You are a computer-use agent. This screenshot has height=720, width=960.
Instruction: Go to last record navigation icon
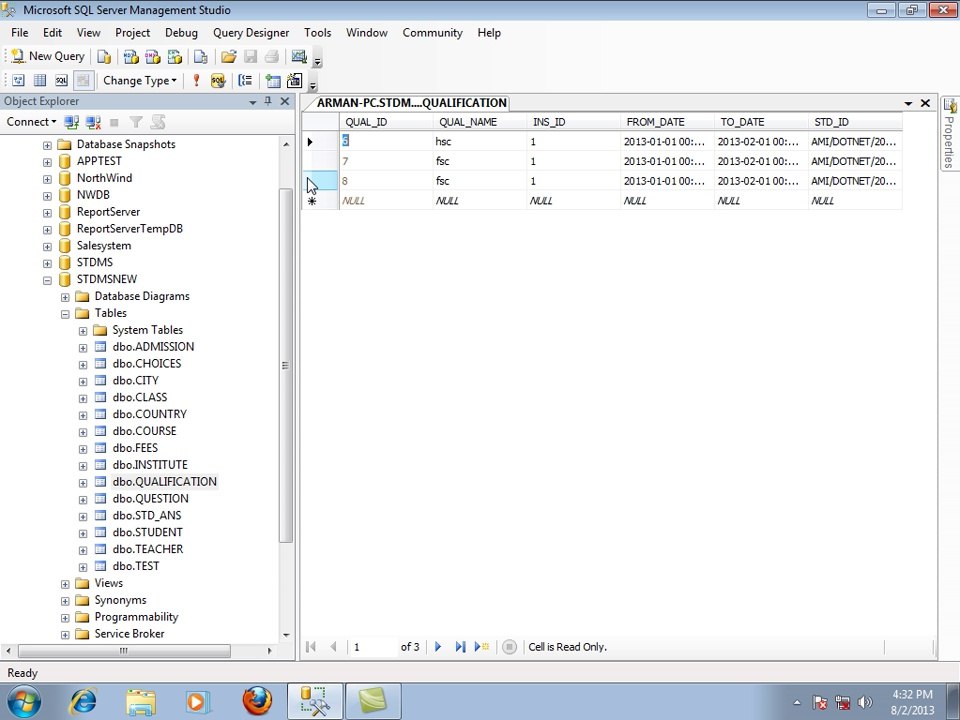click(x=460, y=647)
